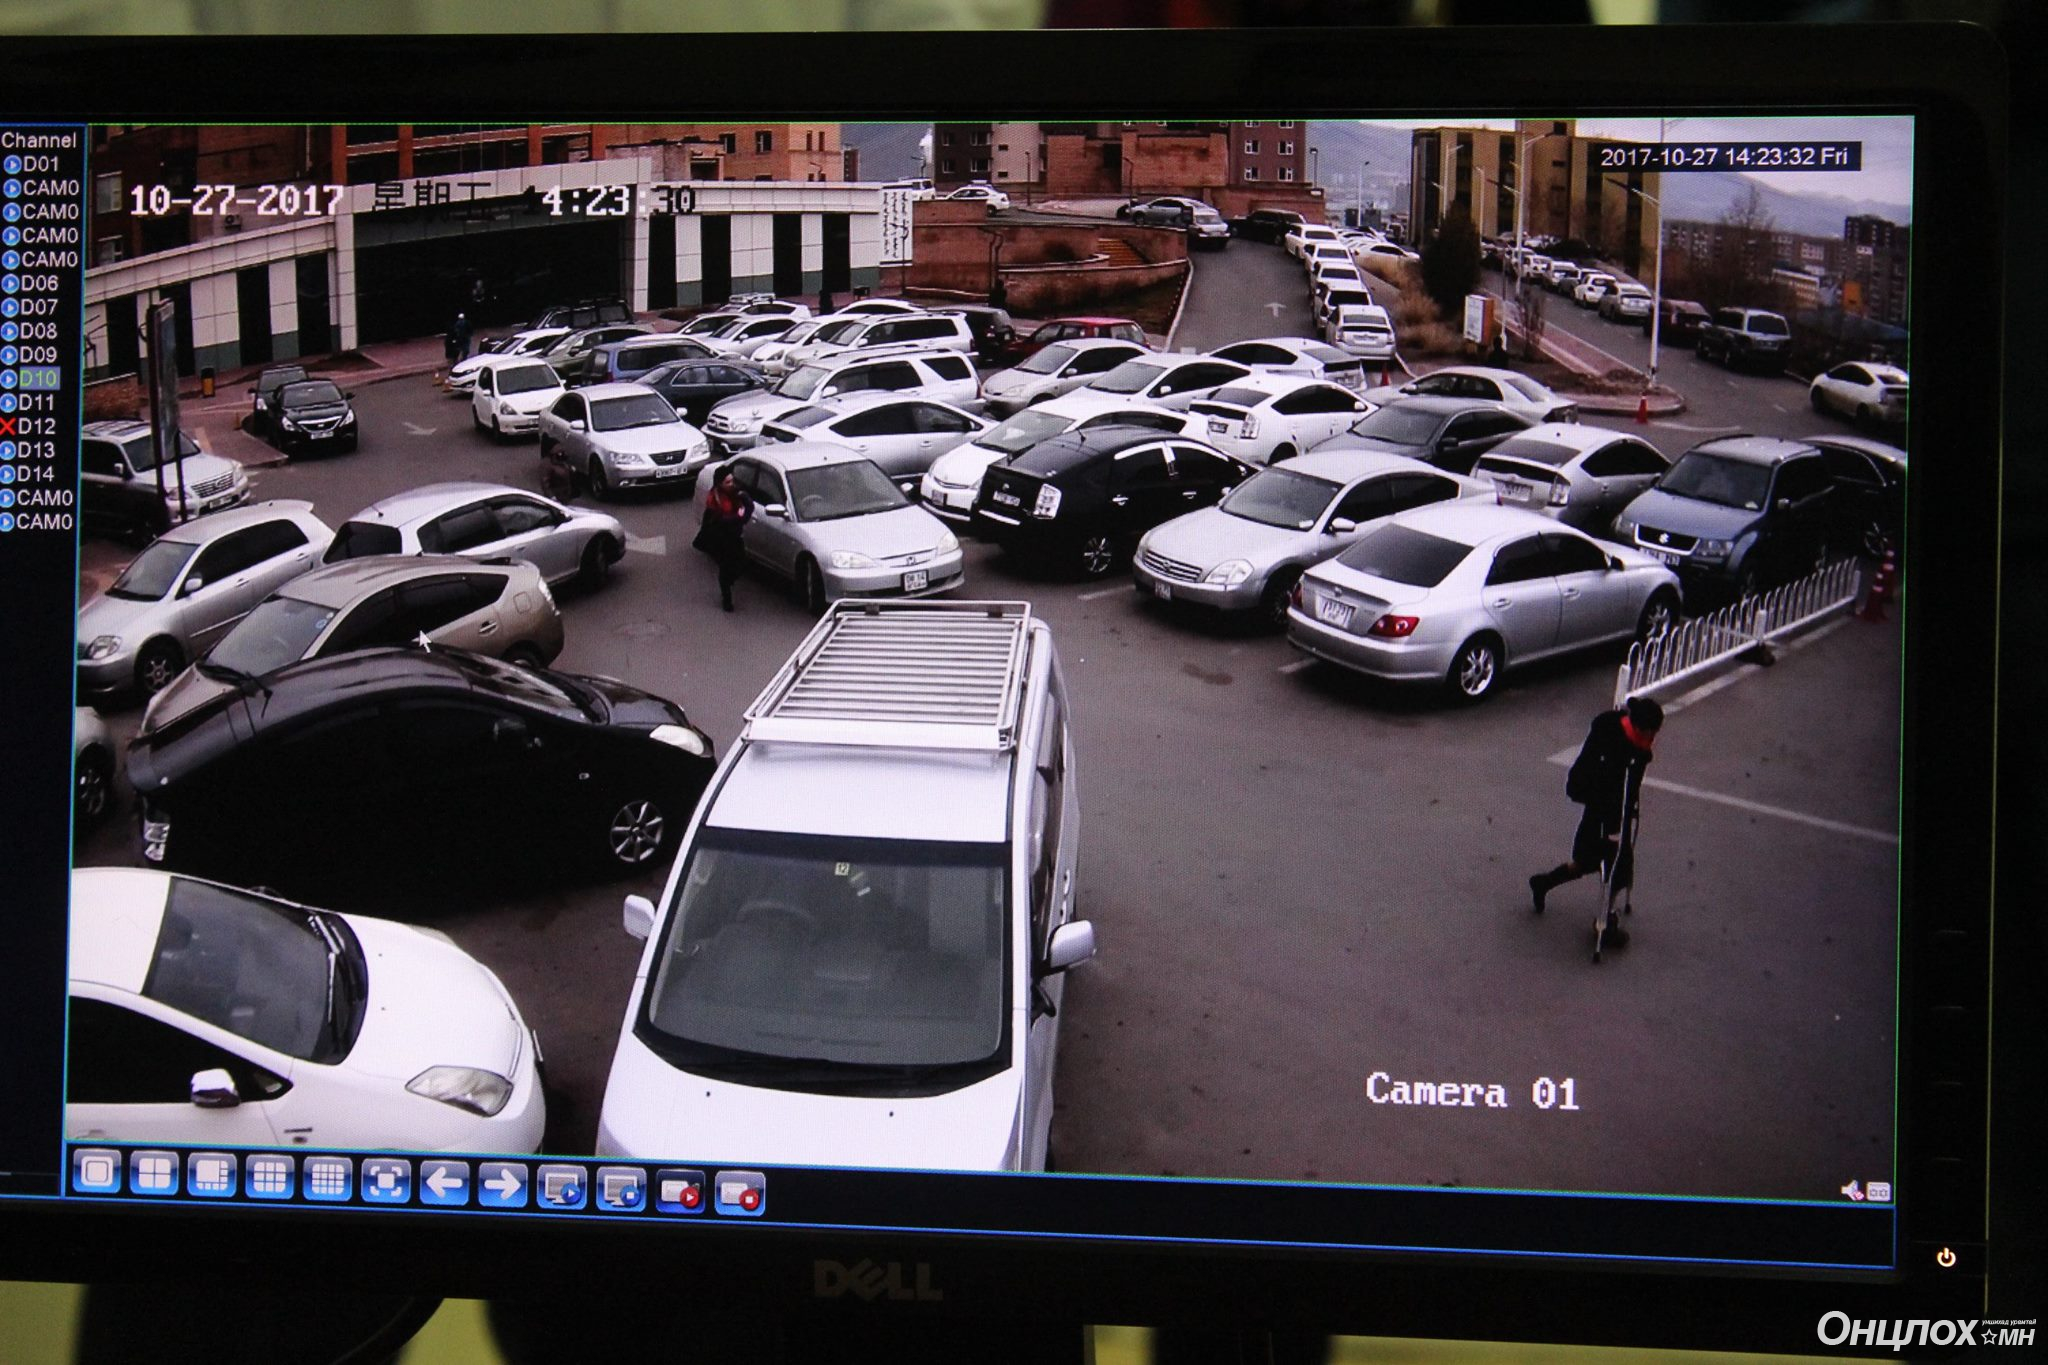
Task: Switch to nine-camera grid layout
Action: [x=269, y=1178]
